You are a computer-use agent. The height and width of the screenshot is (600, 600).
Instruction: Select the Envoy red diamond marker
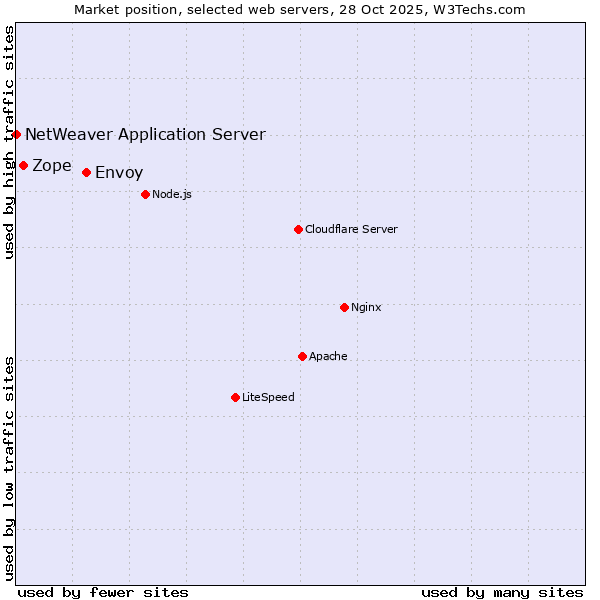(86, 173)
